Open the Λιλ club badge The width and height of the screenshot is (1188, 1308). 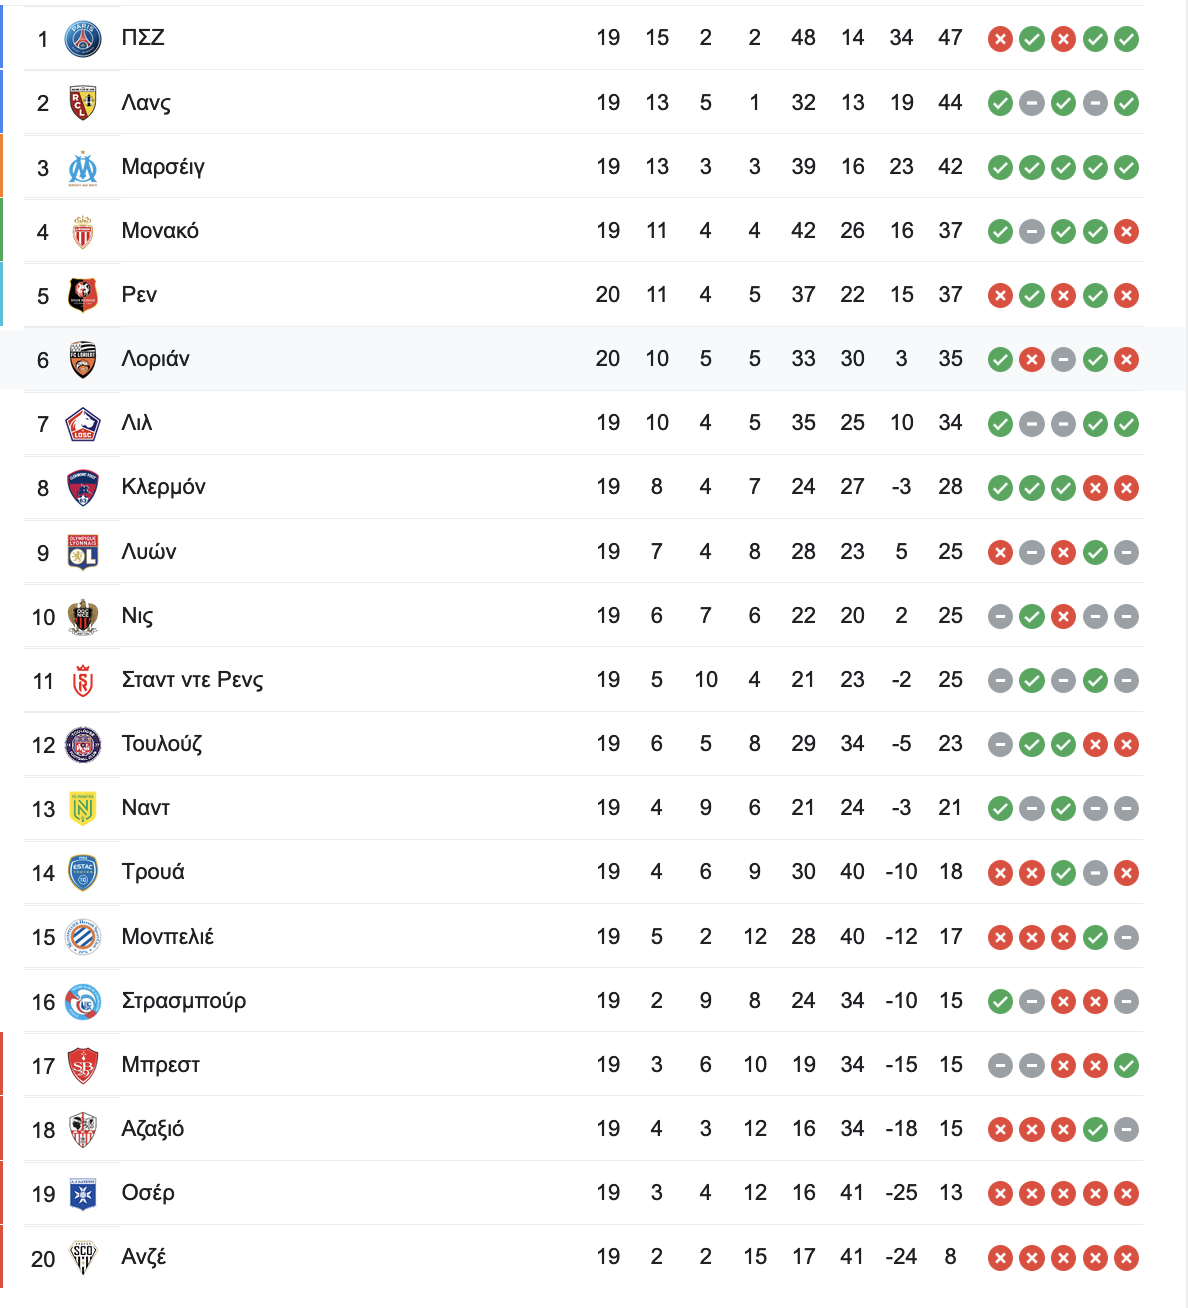click(83, 423)
